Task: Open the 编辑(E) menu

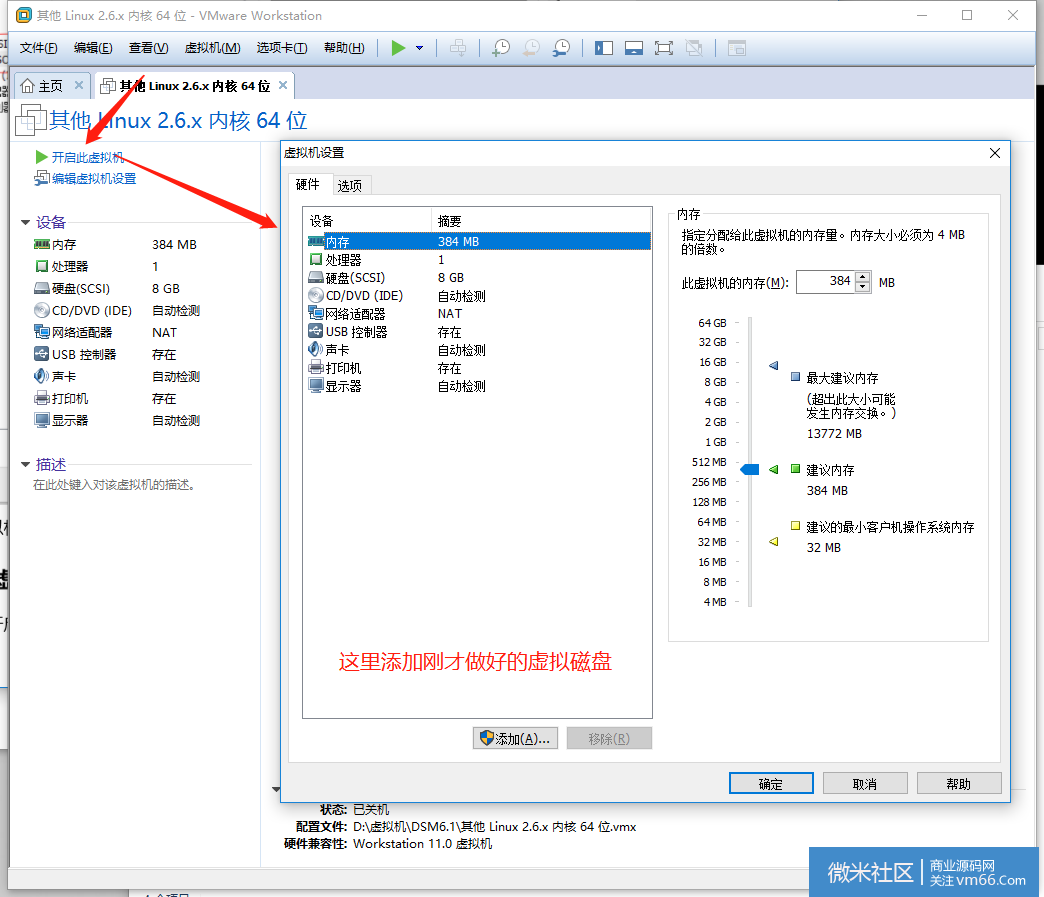Action: pos(93,48)
